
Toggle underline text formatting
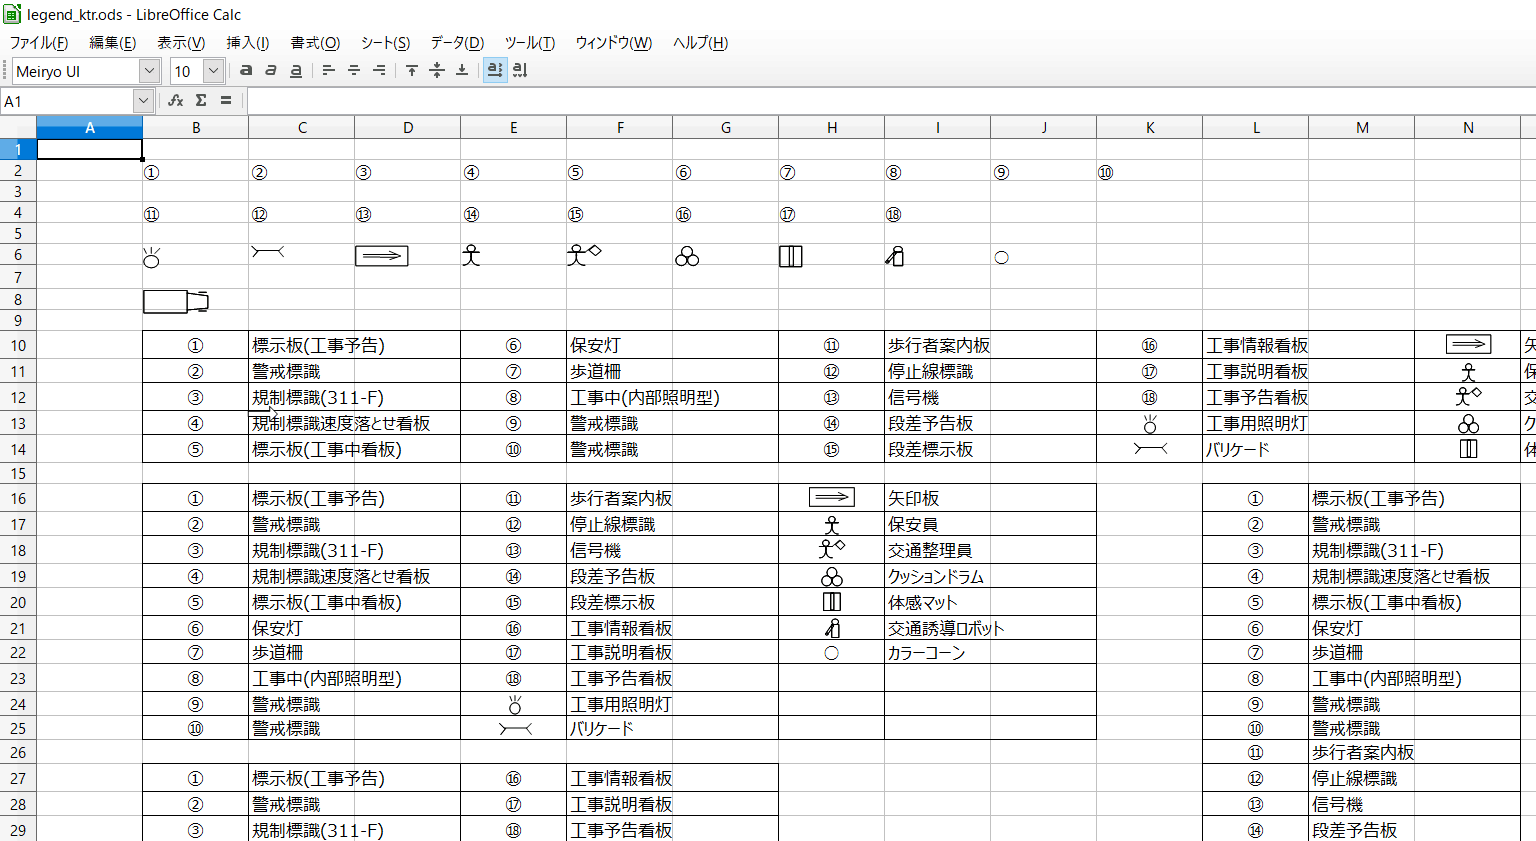[296, 70]
